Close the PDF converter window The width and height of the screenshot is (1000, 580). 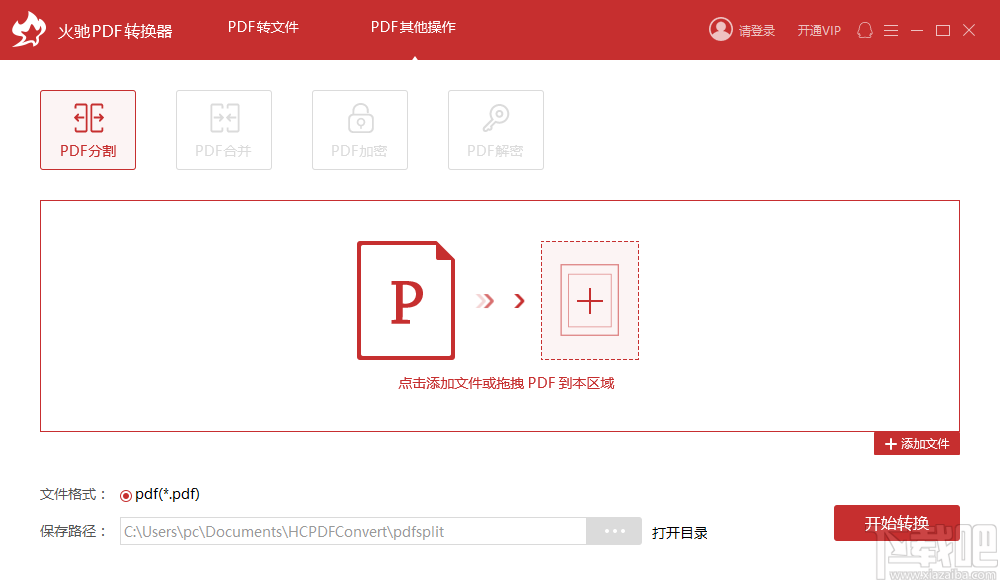969,31
